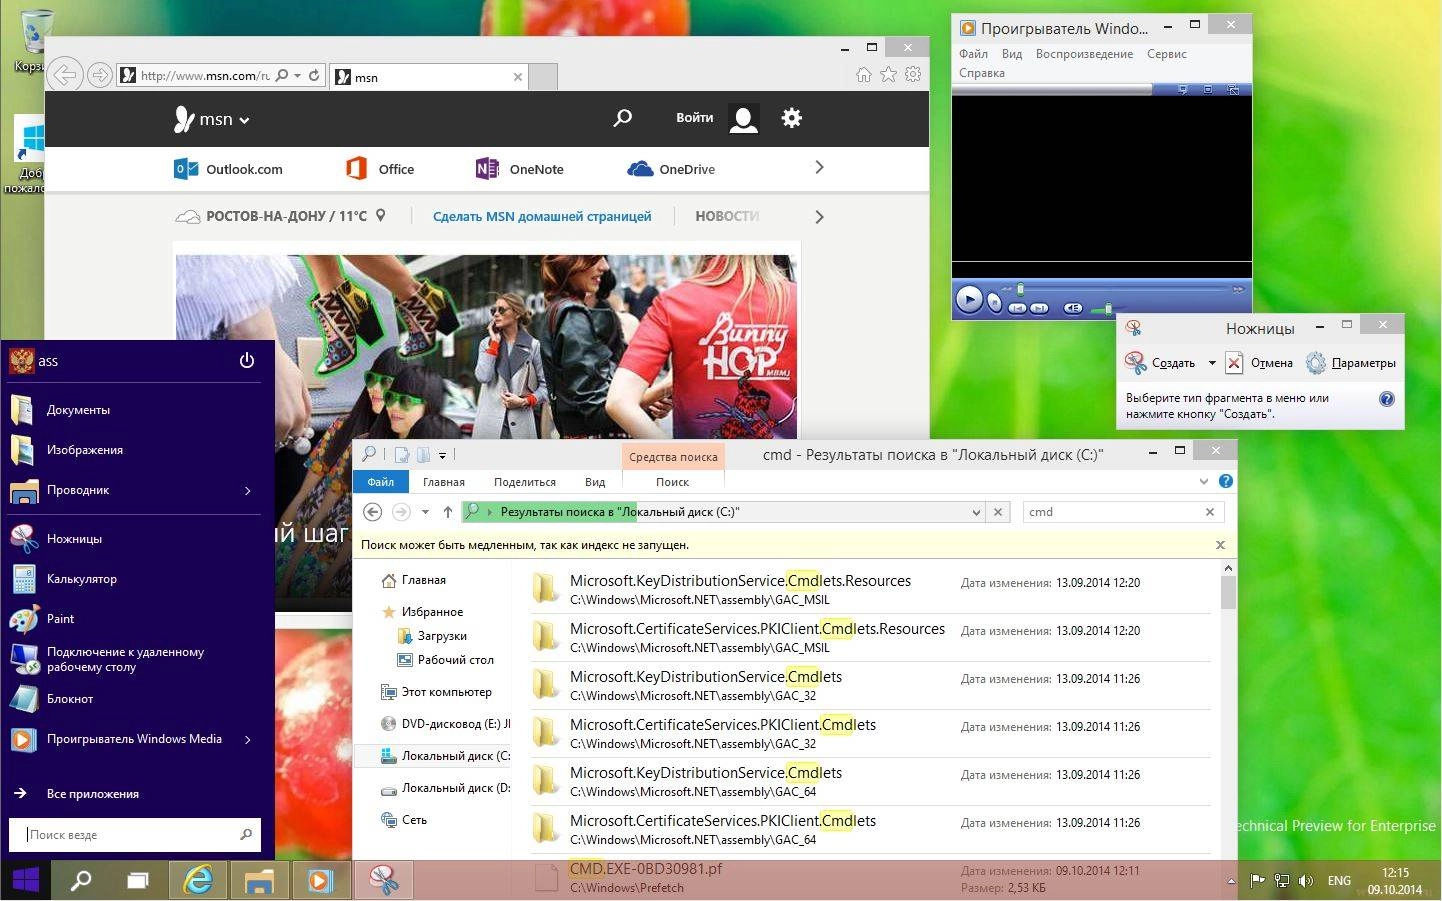Launch Internet Explorer from the taskbar
The image size is (1442, 901).
coord(198,880)
